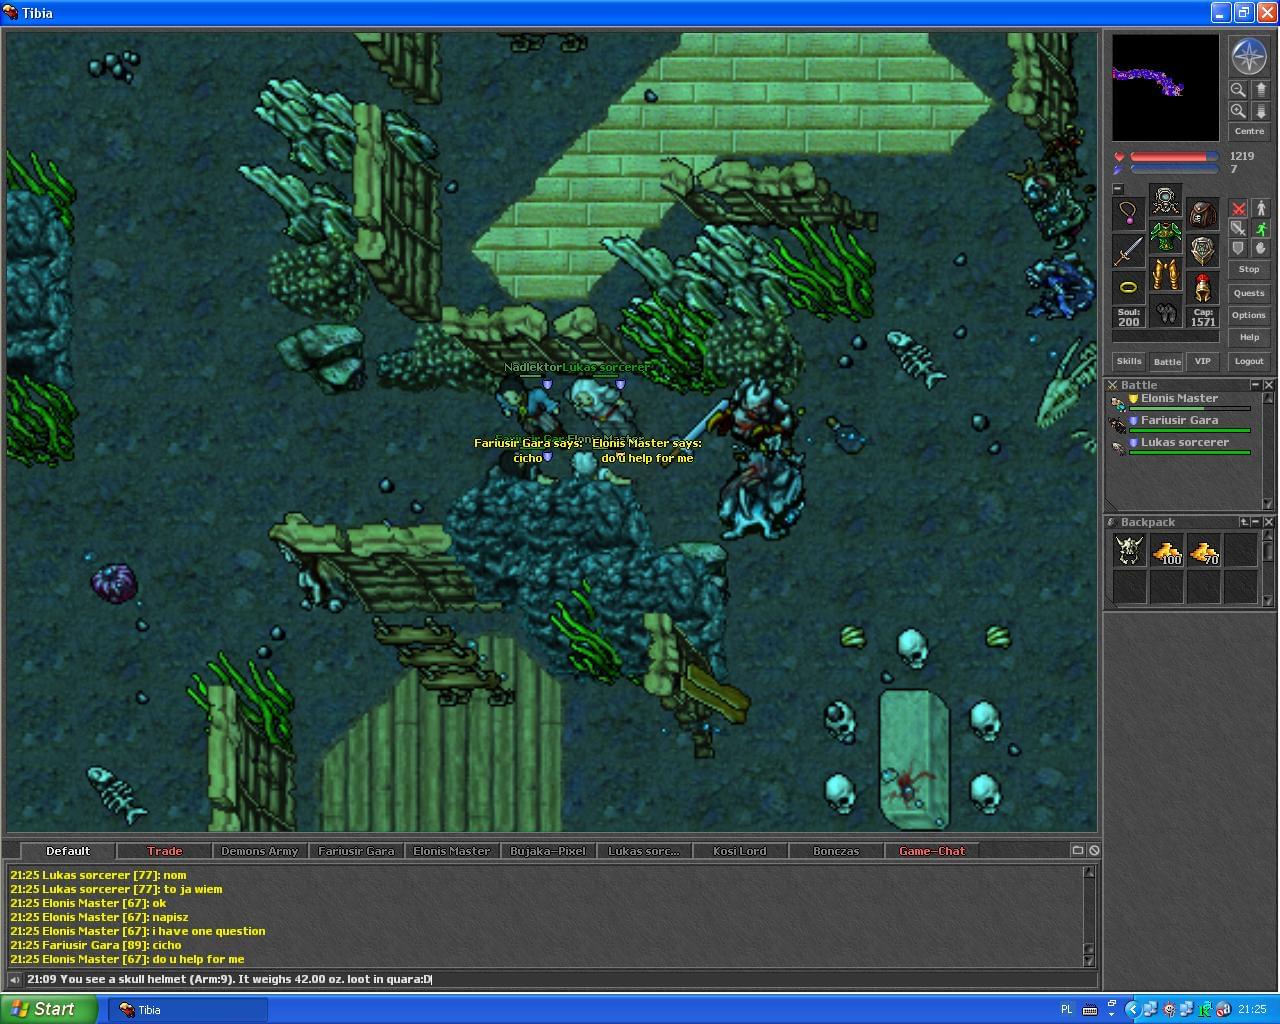Collapse the inventory with minus button

[1118, 188]
